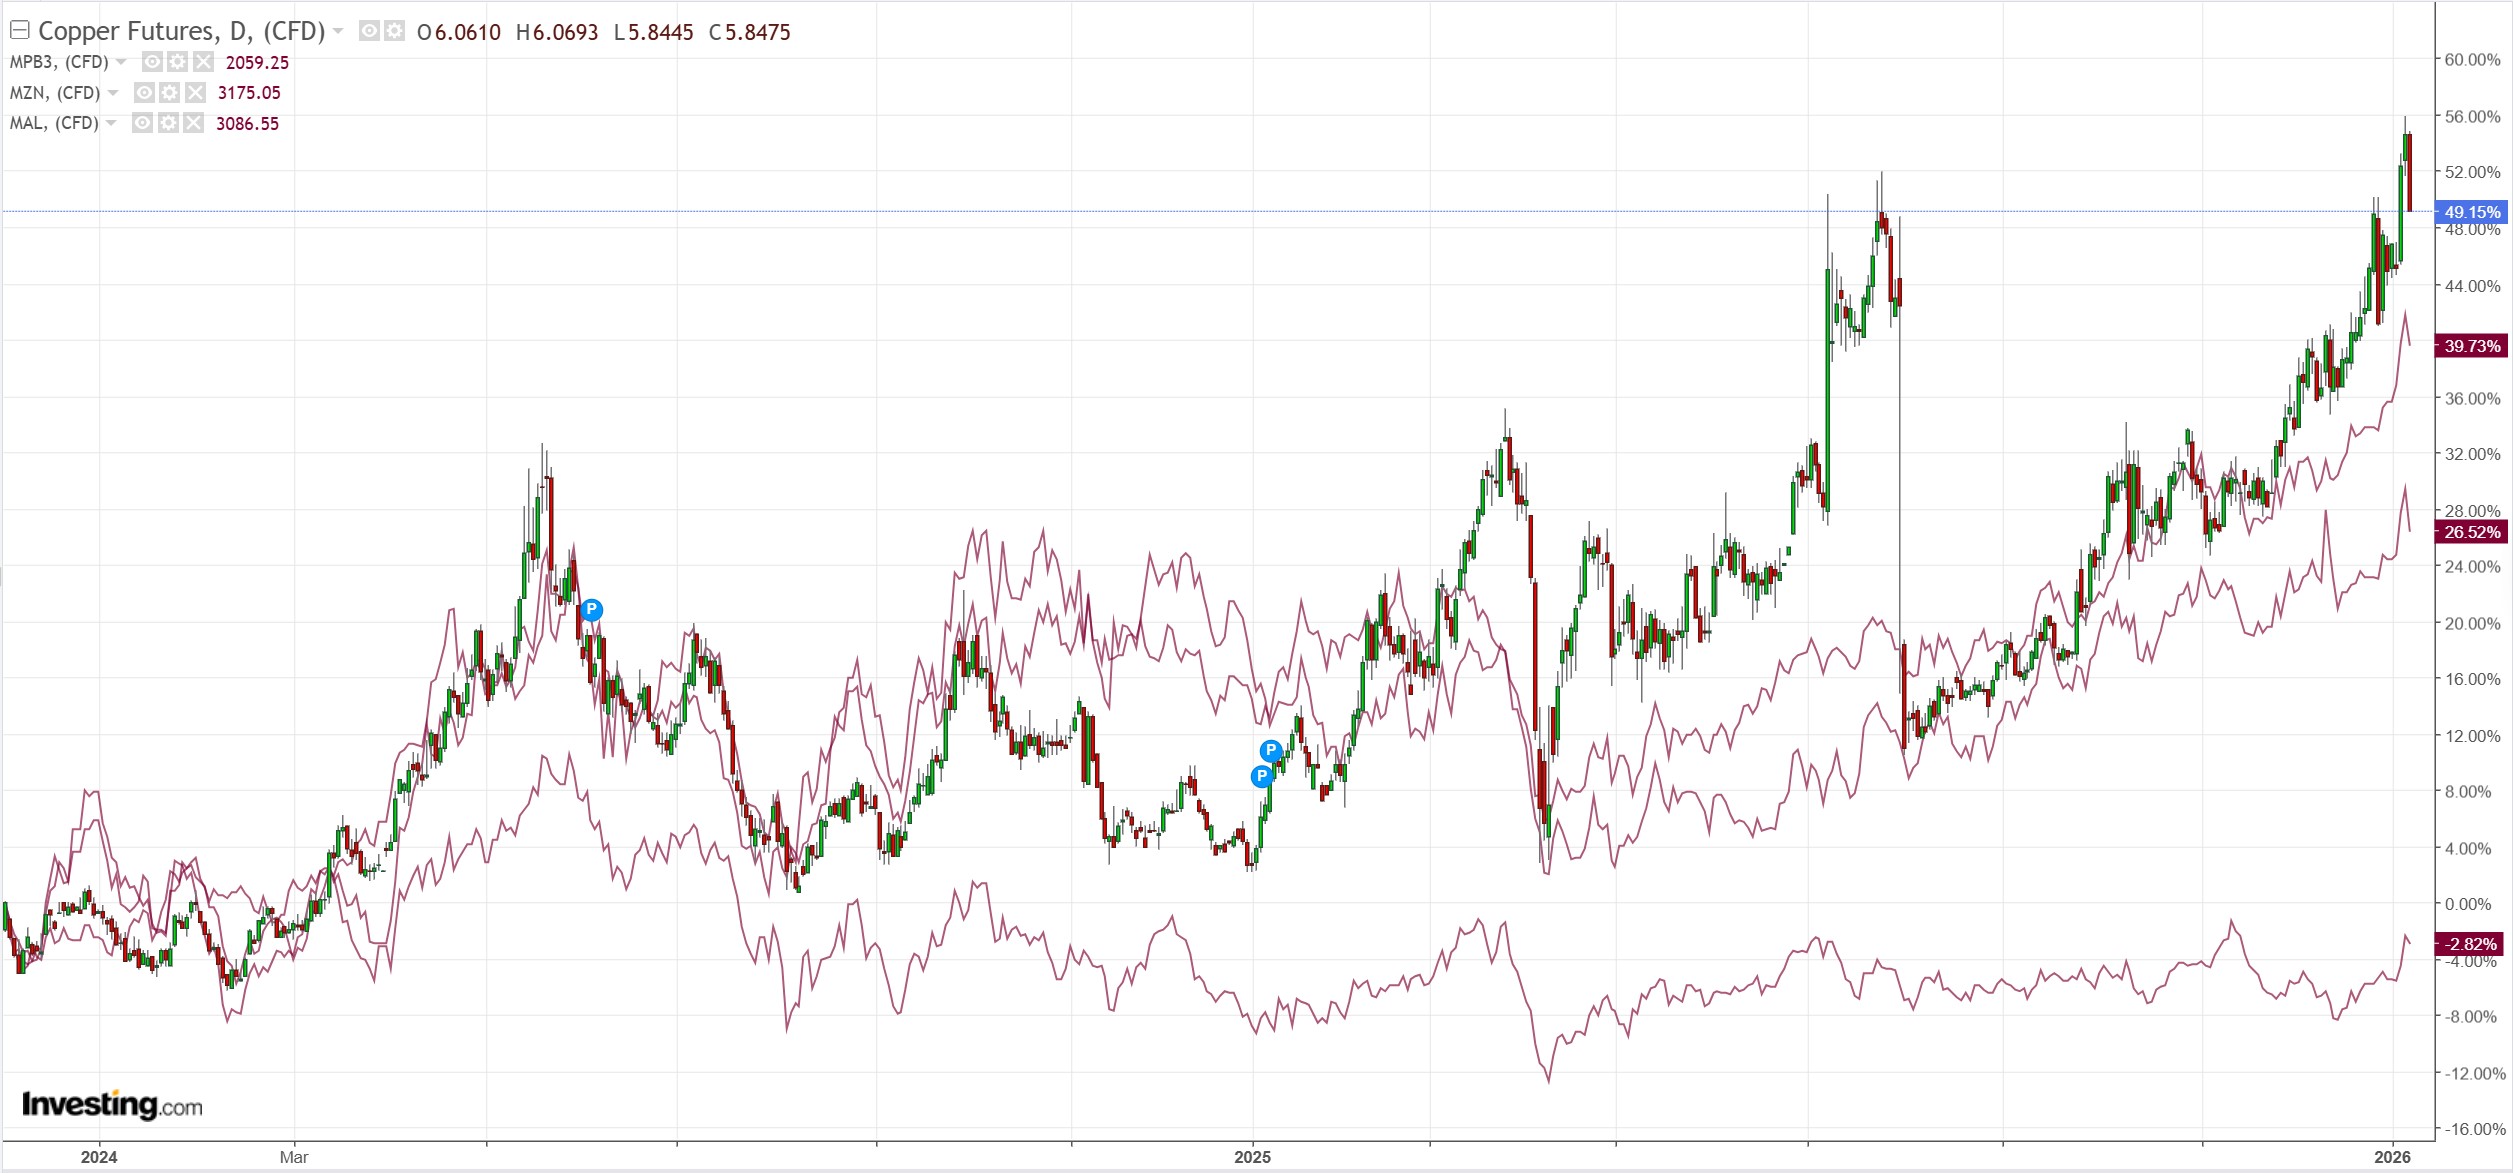Collapse the legend with the minus box
The height and width of the screenshot is (1173, 2513).
tap(19, 30)
